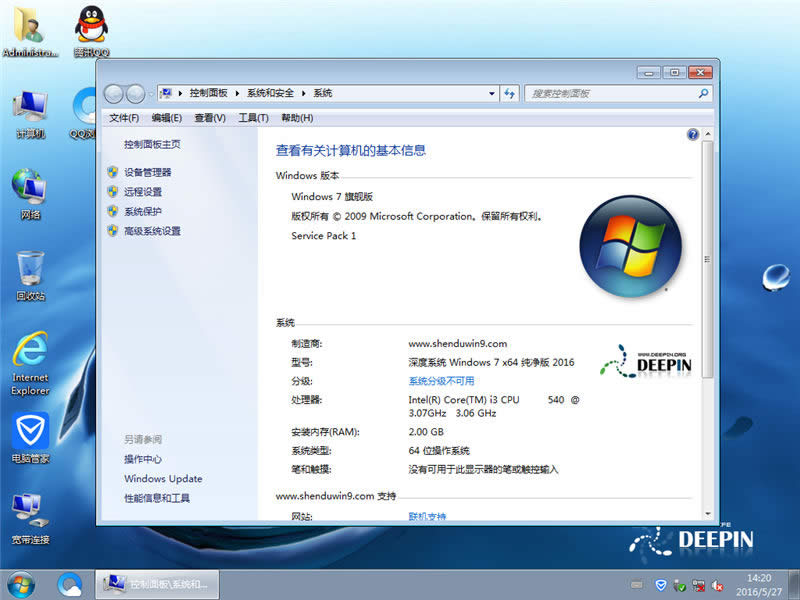Open the address bar history dropdown
The width and height of the screenshot is (800, 600).
click(x=491, y=92)
